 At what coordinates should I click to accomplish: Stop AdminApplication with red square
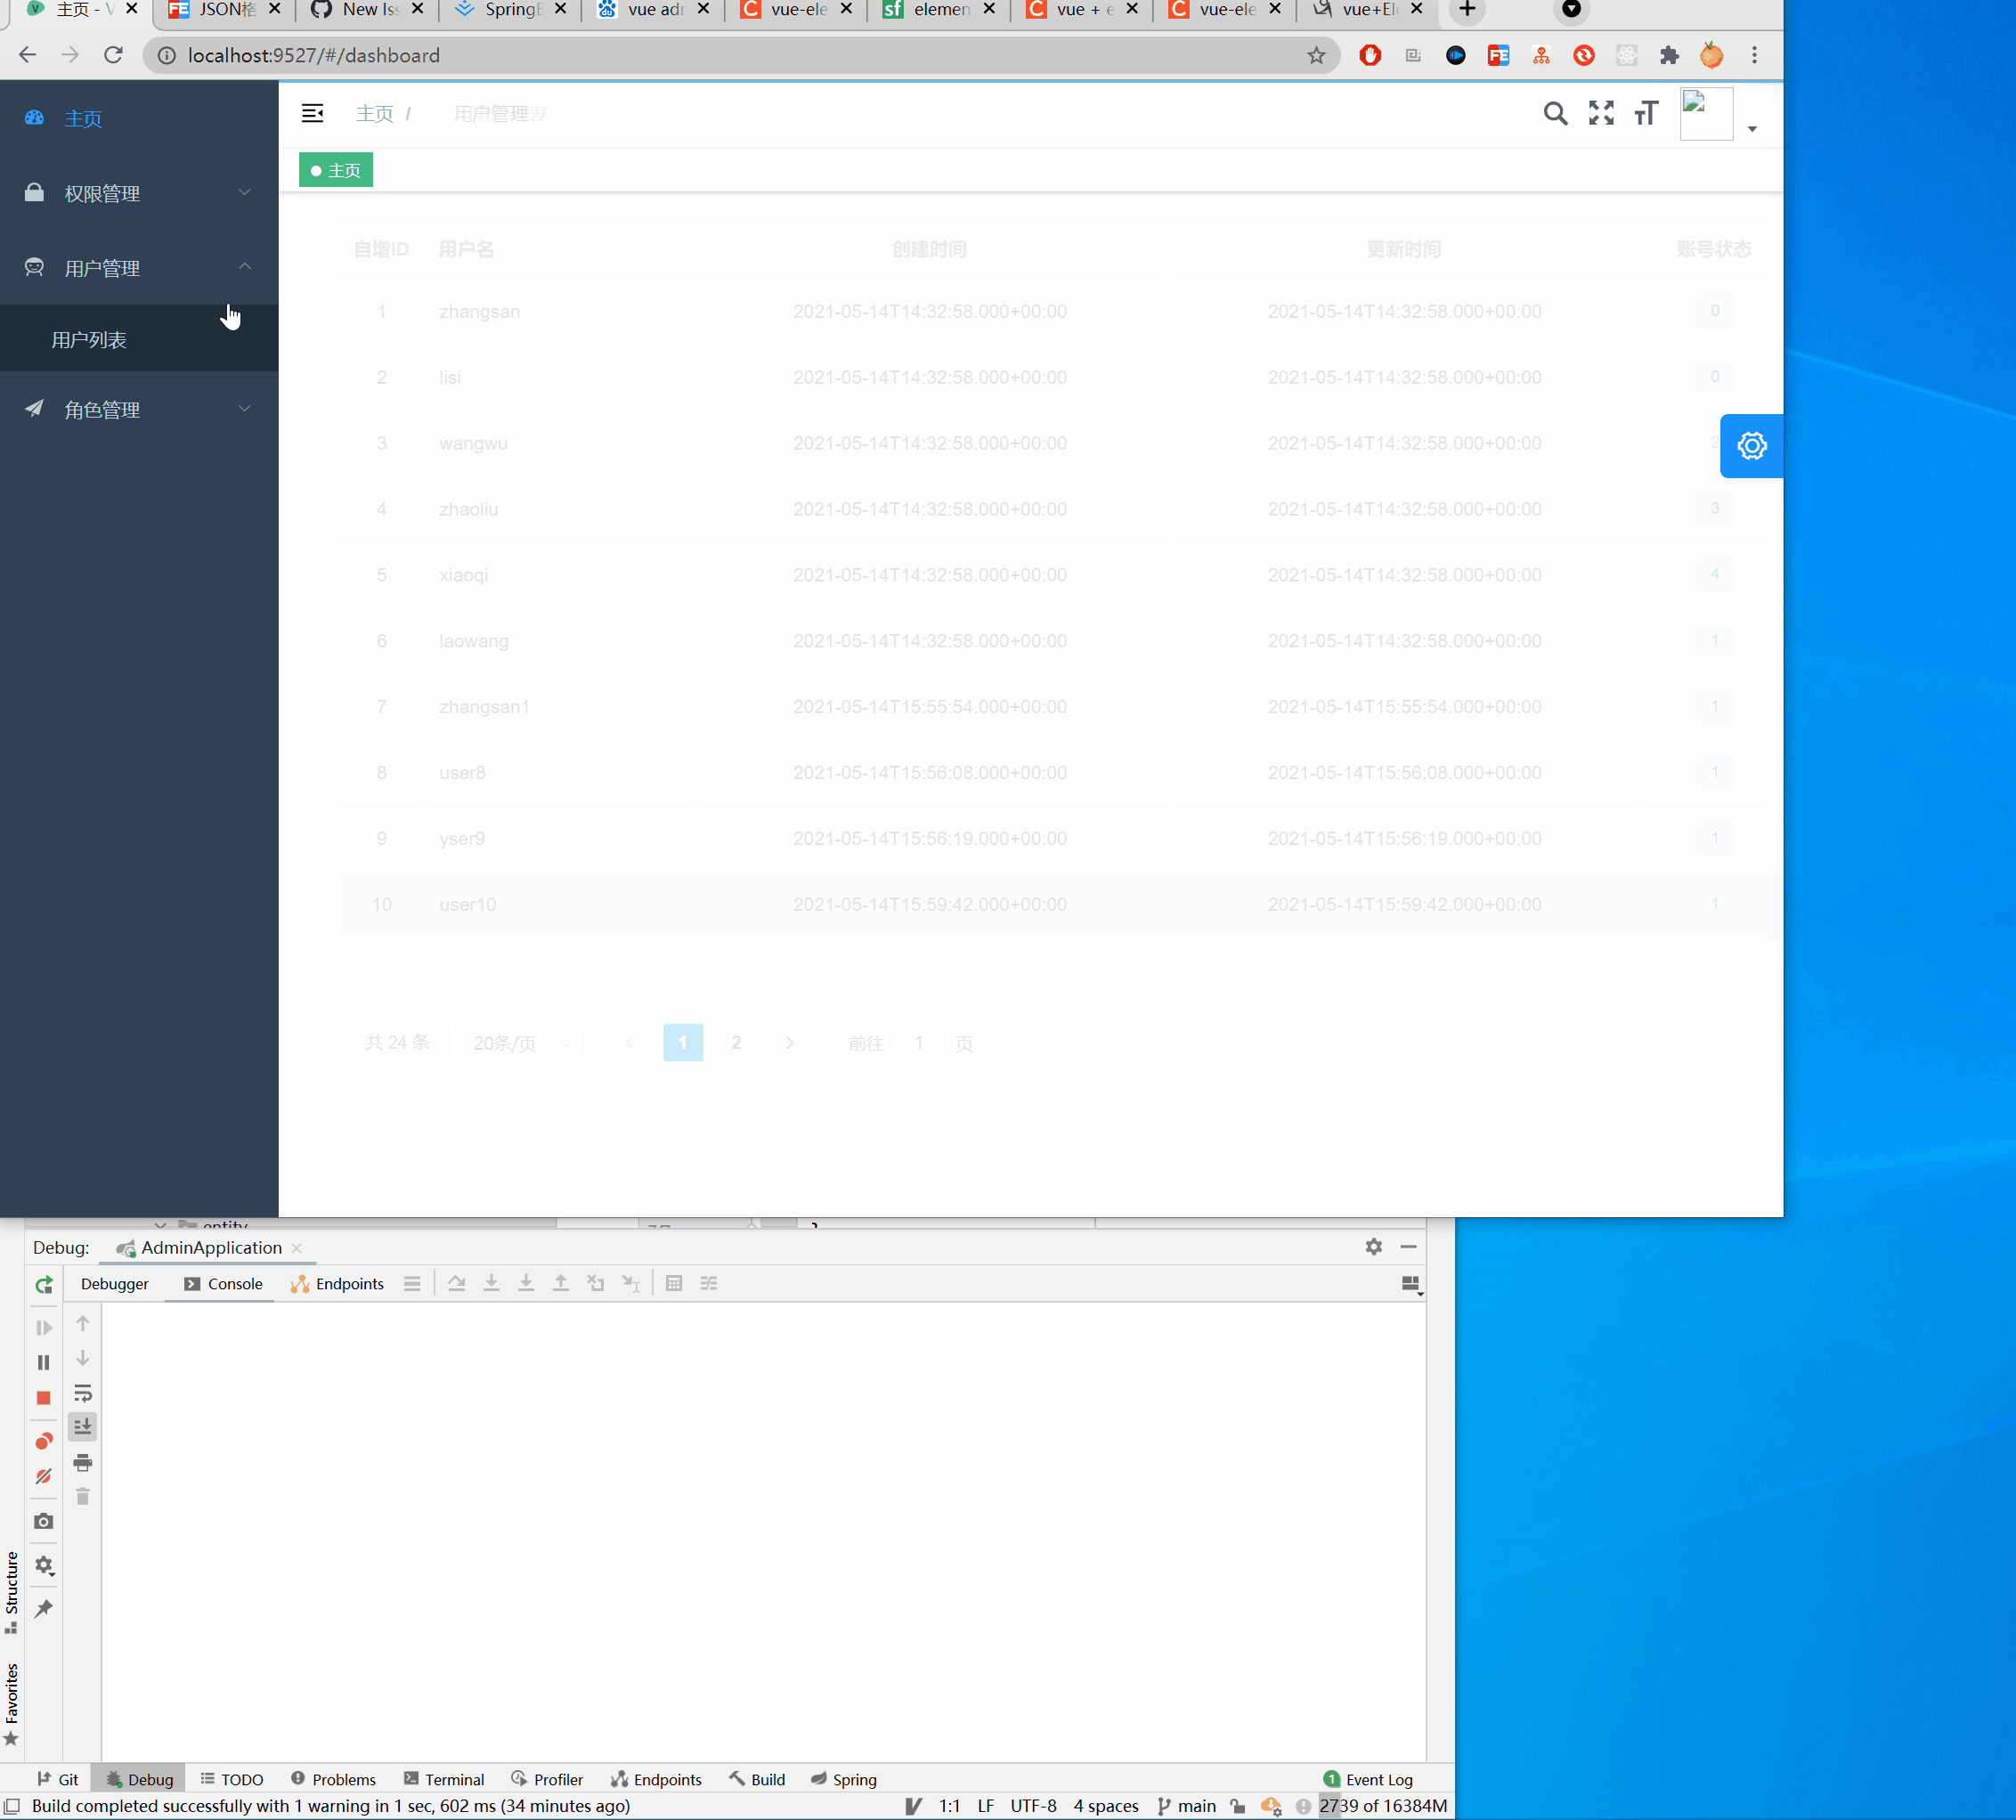tap(44, 1398)
